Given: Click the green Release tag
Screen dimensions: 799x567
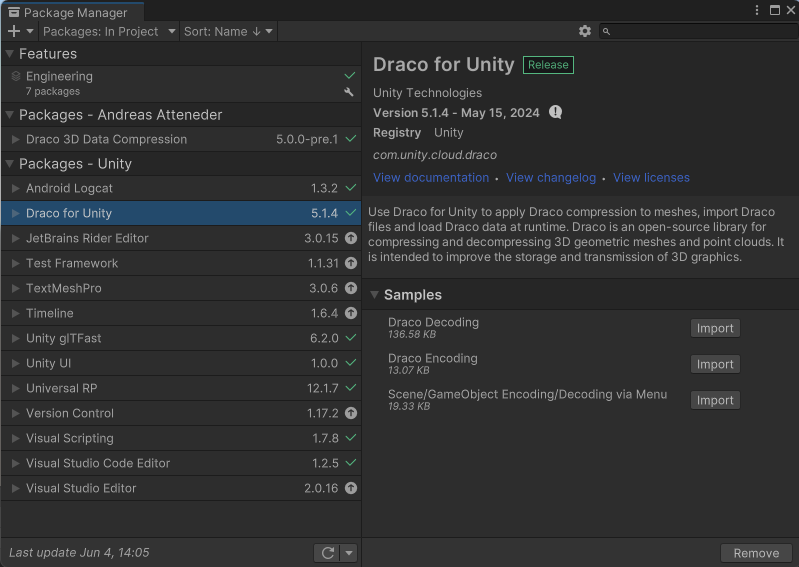Looking at the screenshot, I should (548, 65).
